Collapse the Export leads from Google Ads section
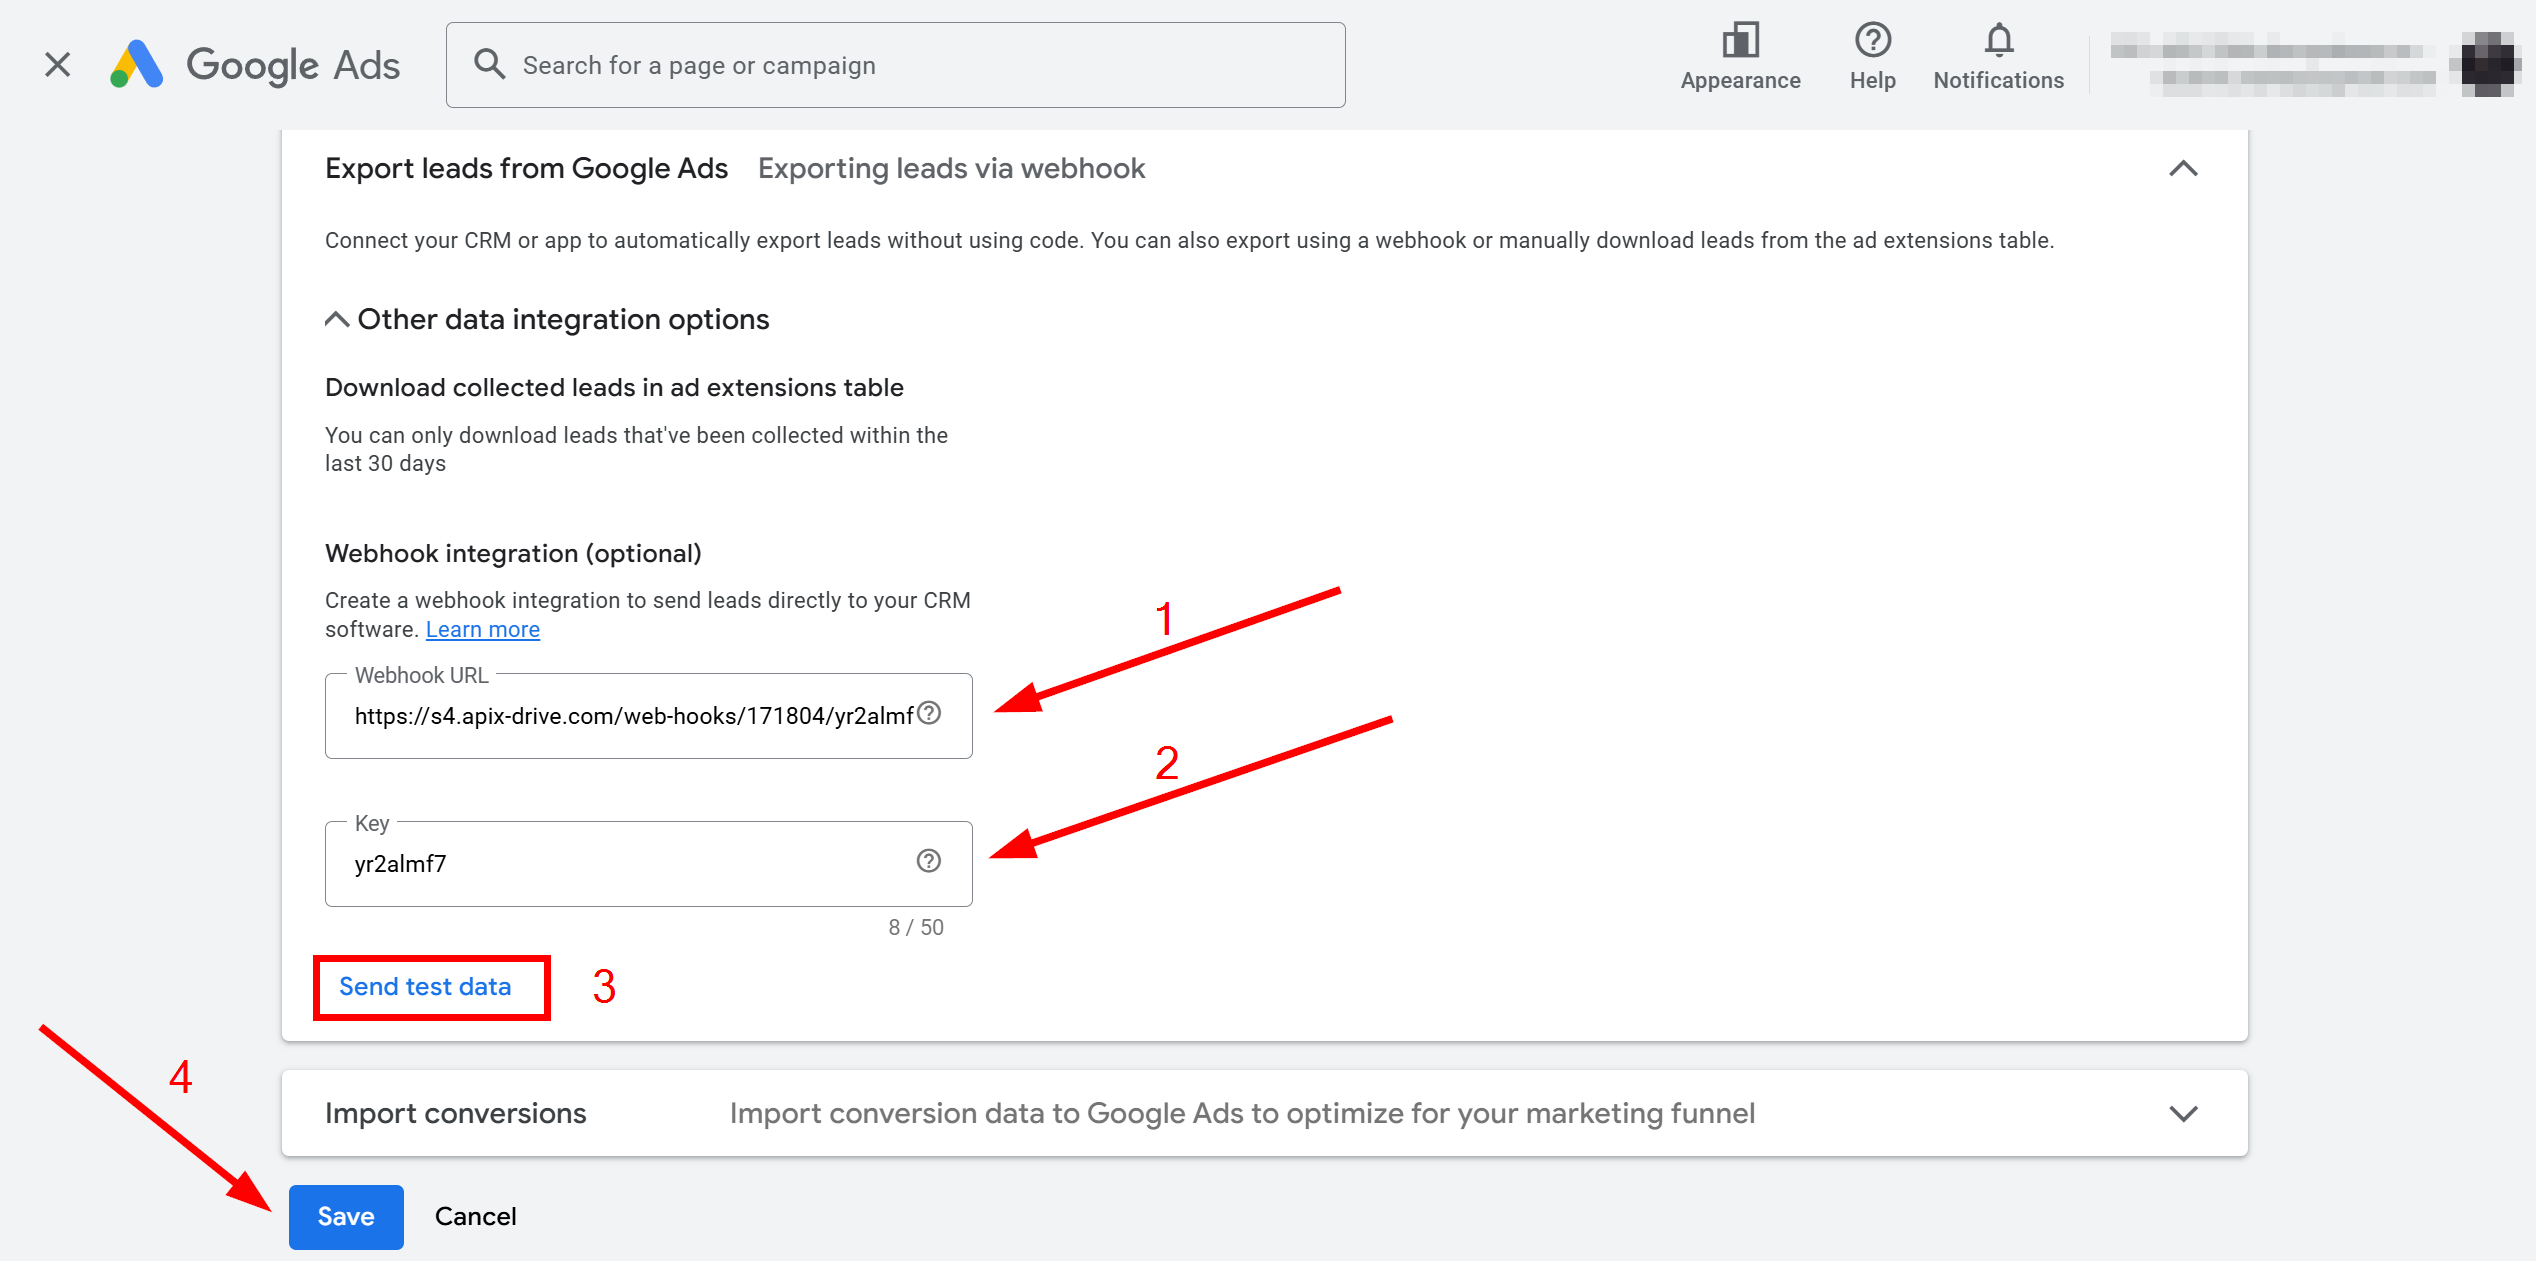The width and height of the screenshot is (2536, 1261). 2183,169
